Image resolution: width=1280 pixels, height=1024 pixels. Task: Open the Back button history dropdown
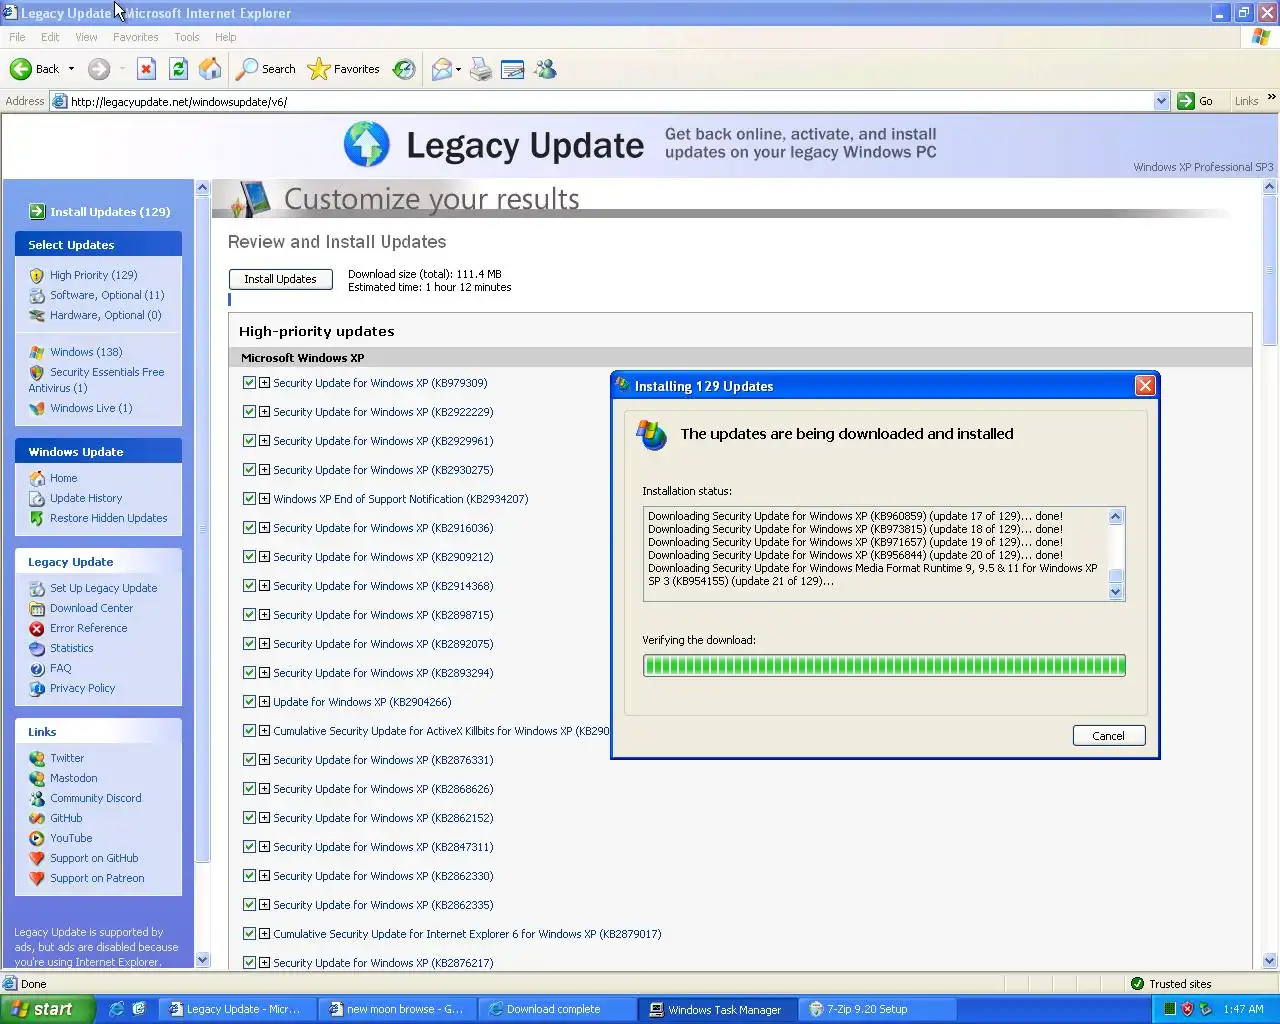pos(71,69)
